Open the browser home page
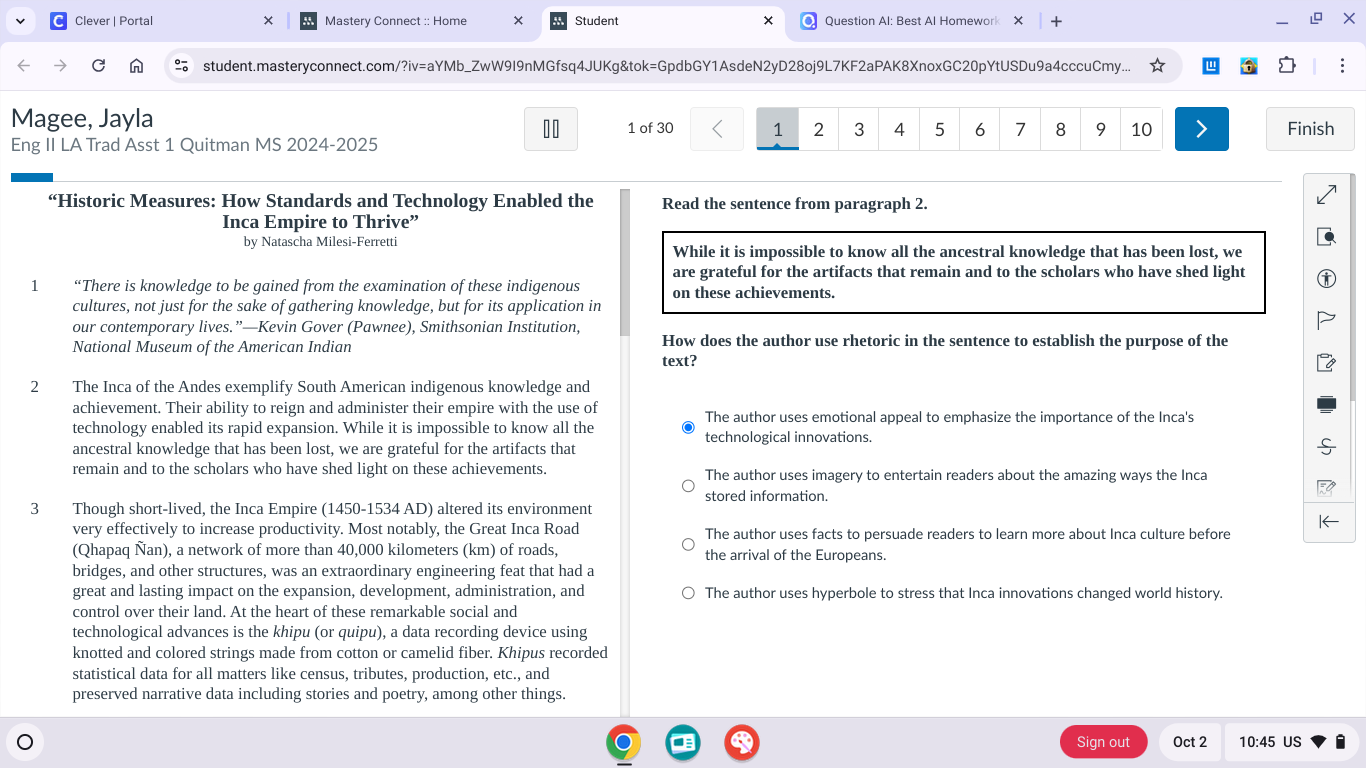Image resolution: width=1366 pixels, height=768 pixels. [x=136, y=66]
